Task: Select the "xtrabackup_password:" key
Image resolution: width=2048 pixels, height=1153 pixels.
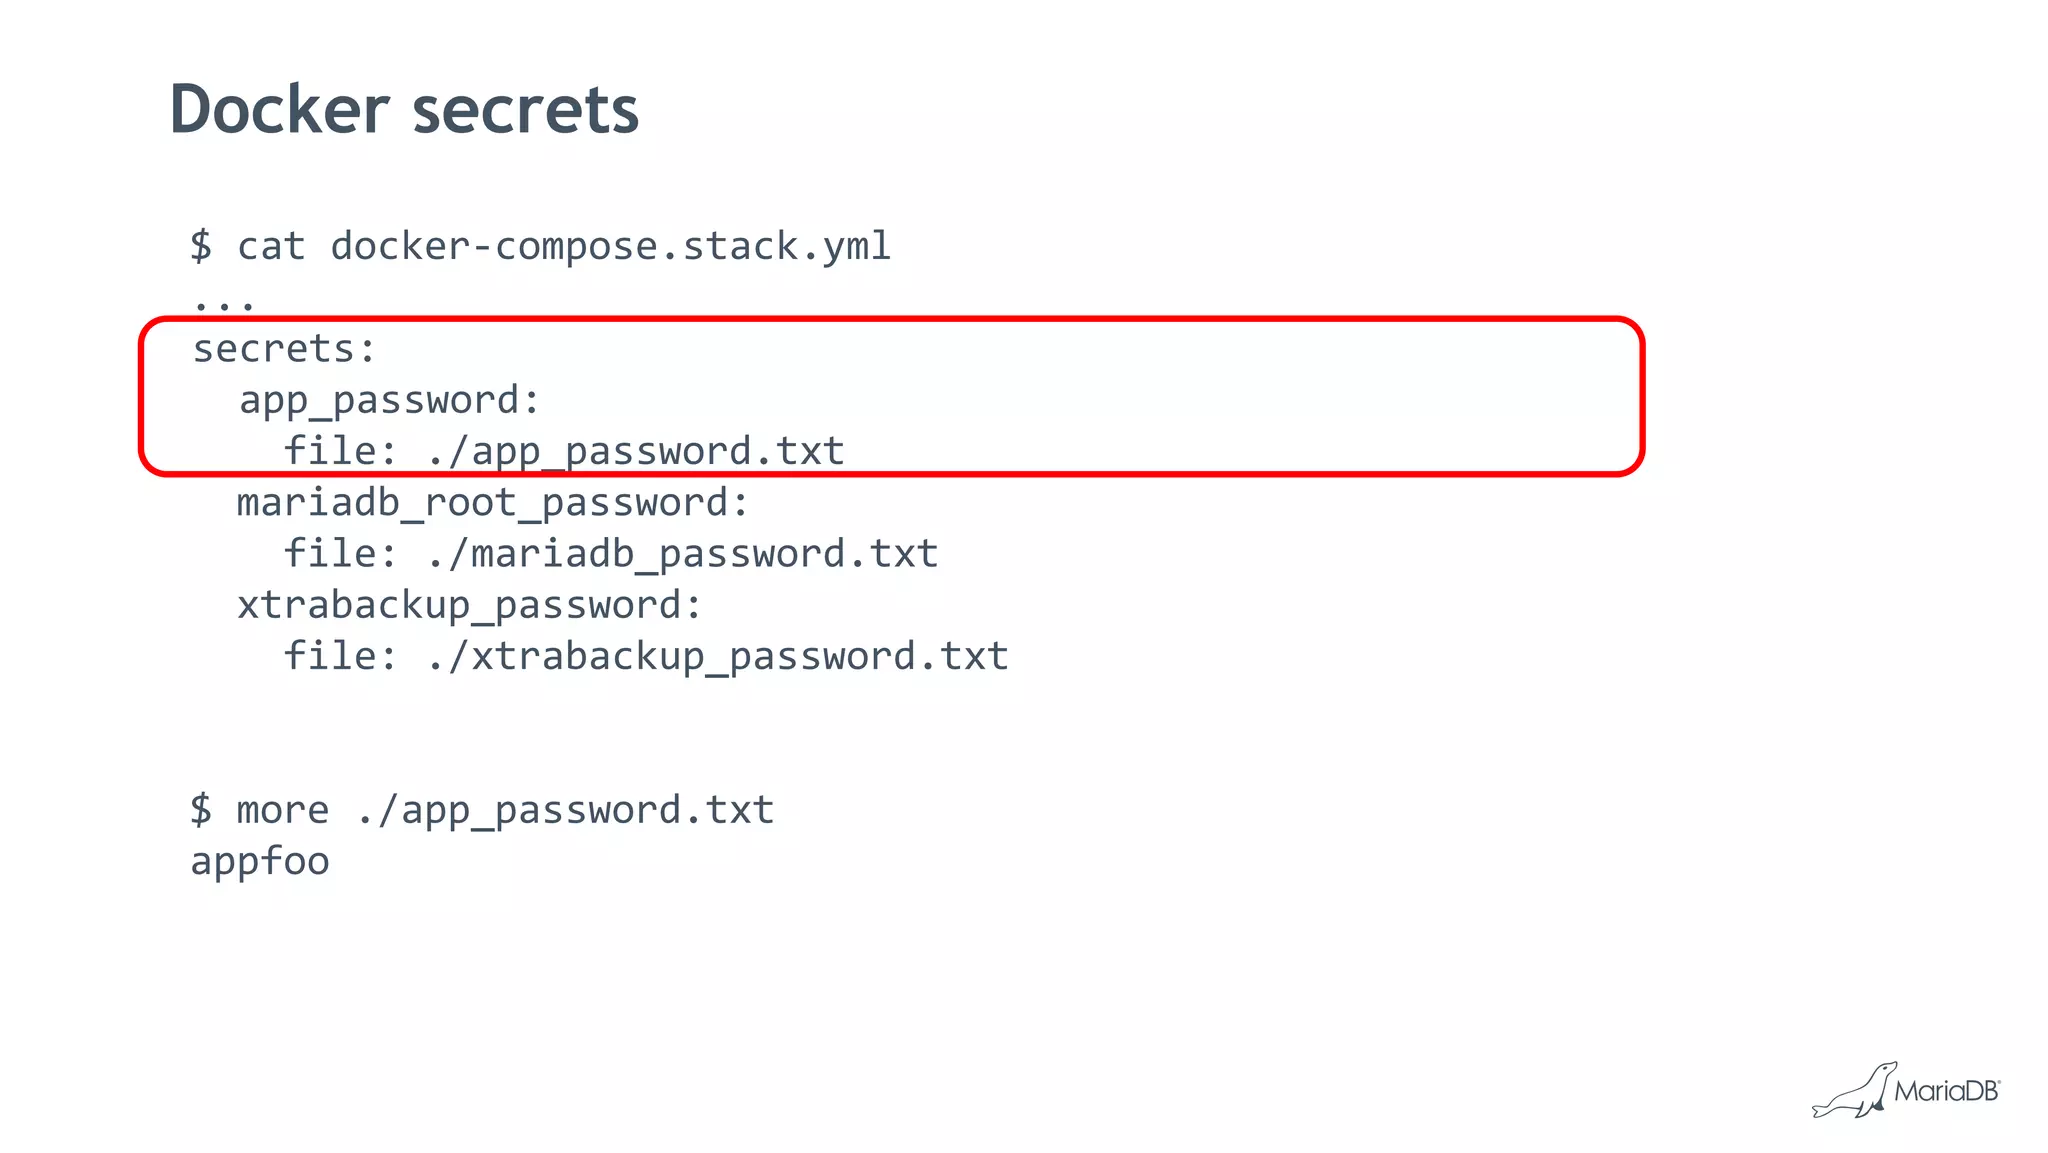Action: coord(469,605)
